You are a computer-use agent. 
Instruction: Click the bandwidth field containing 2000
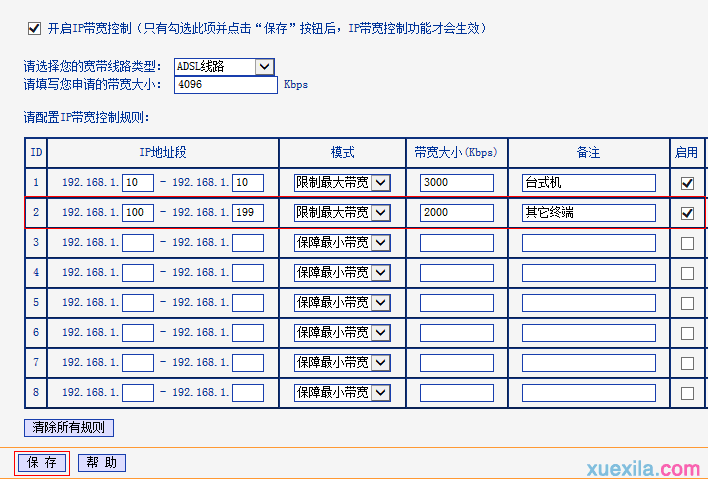click(457, 212)
